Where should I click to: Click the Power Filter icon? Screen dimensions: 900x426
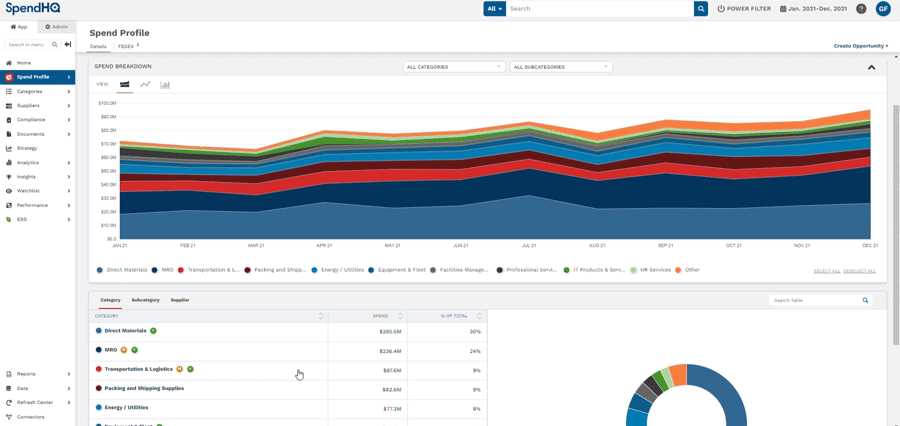(x=721, y=9)
